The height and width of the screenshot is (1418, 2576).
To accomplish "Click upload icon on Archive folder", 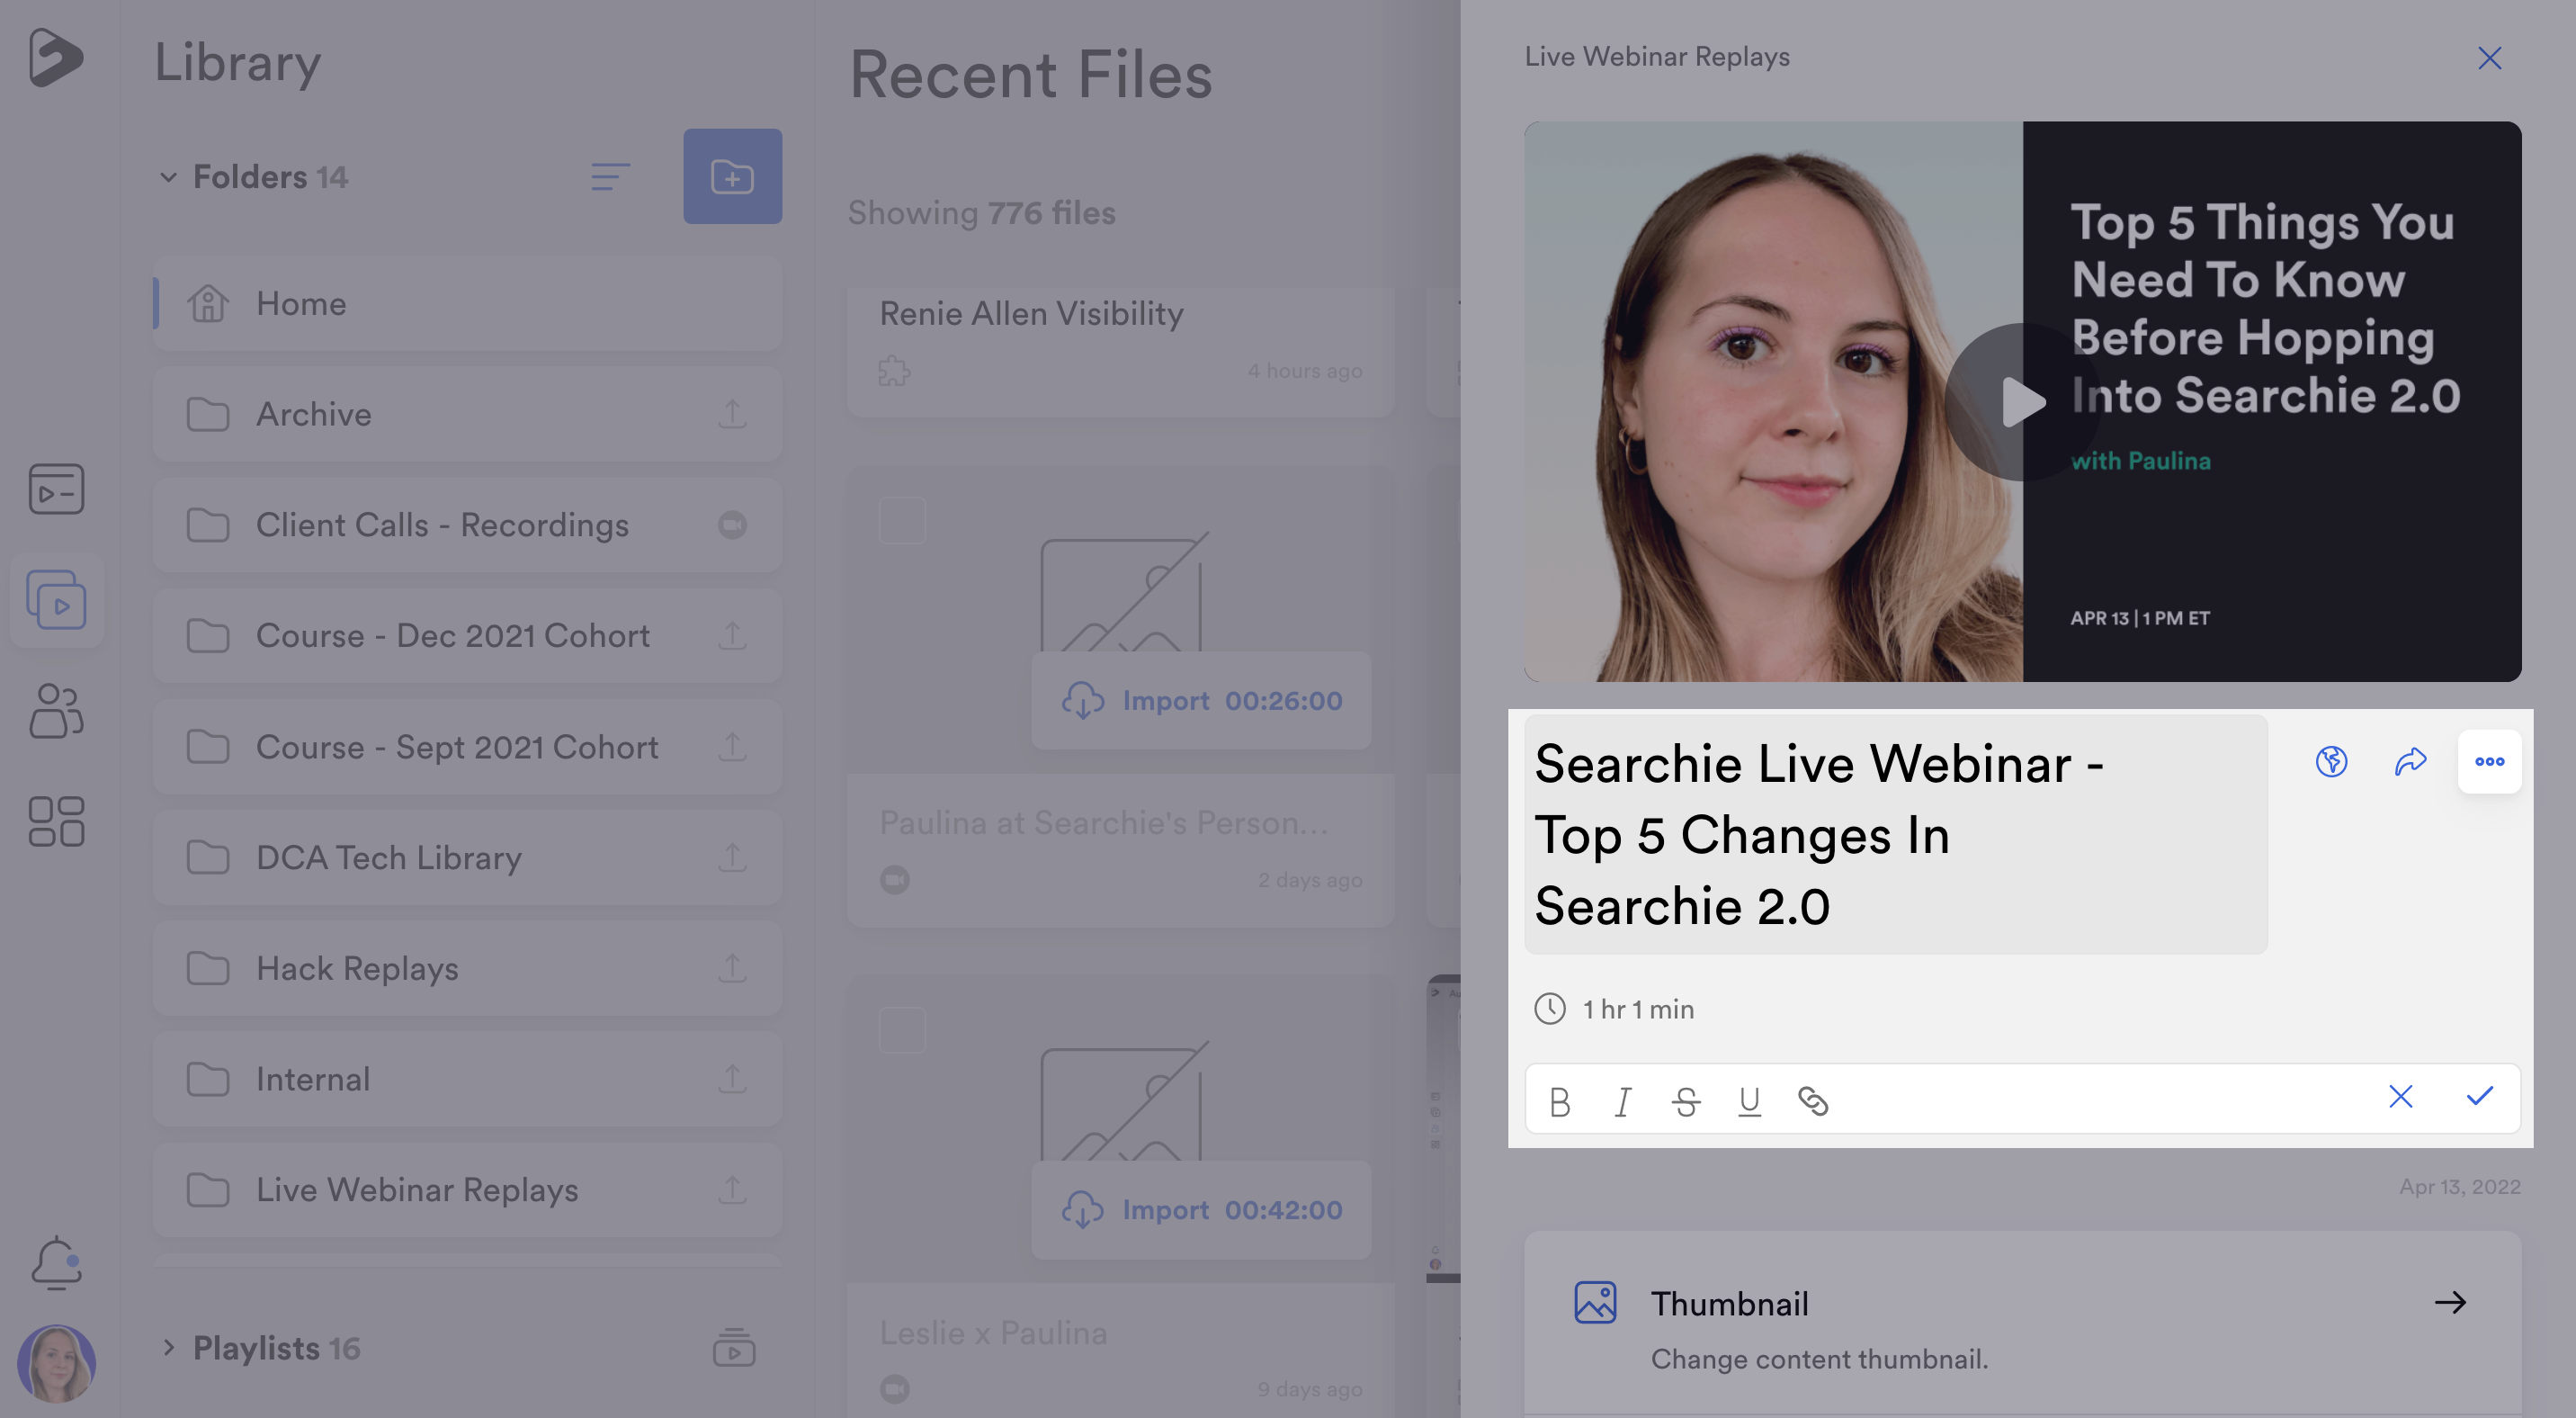I will coord(732,414).
